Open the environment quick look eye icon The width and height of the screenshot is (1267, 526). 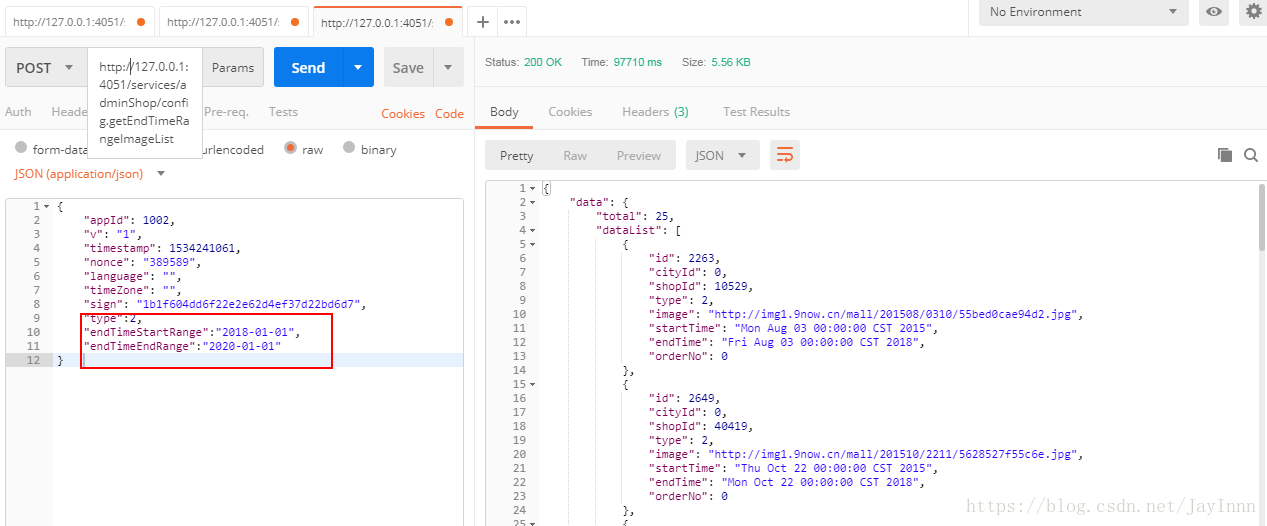point(1214,12)
